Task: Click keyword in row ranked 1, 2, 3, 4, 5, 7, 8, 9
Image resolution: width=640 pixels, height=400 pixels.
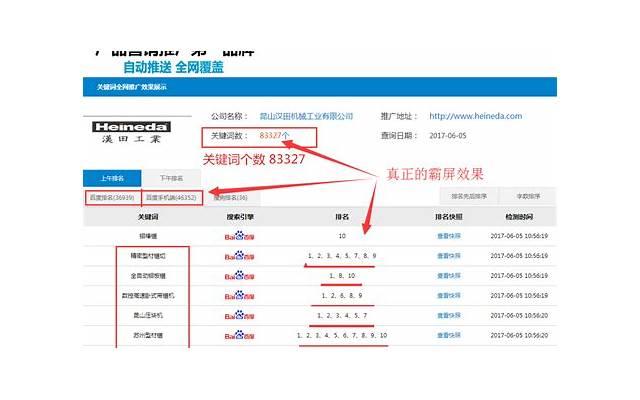Action: tap(148, 256)
